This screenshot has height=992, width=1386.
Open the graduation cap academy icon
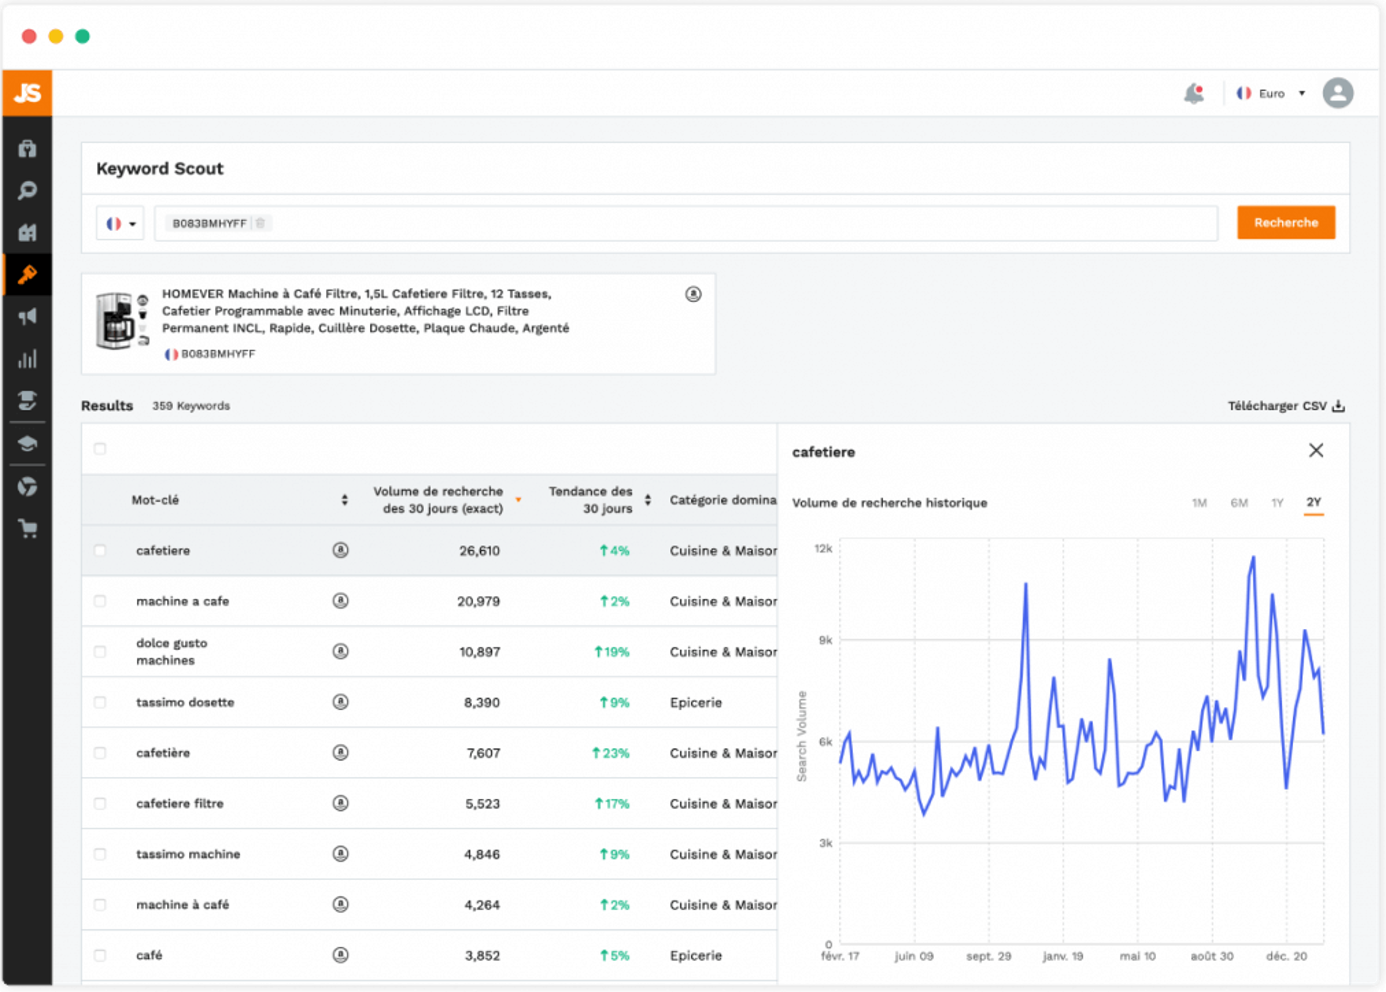pos(27,443)
